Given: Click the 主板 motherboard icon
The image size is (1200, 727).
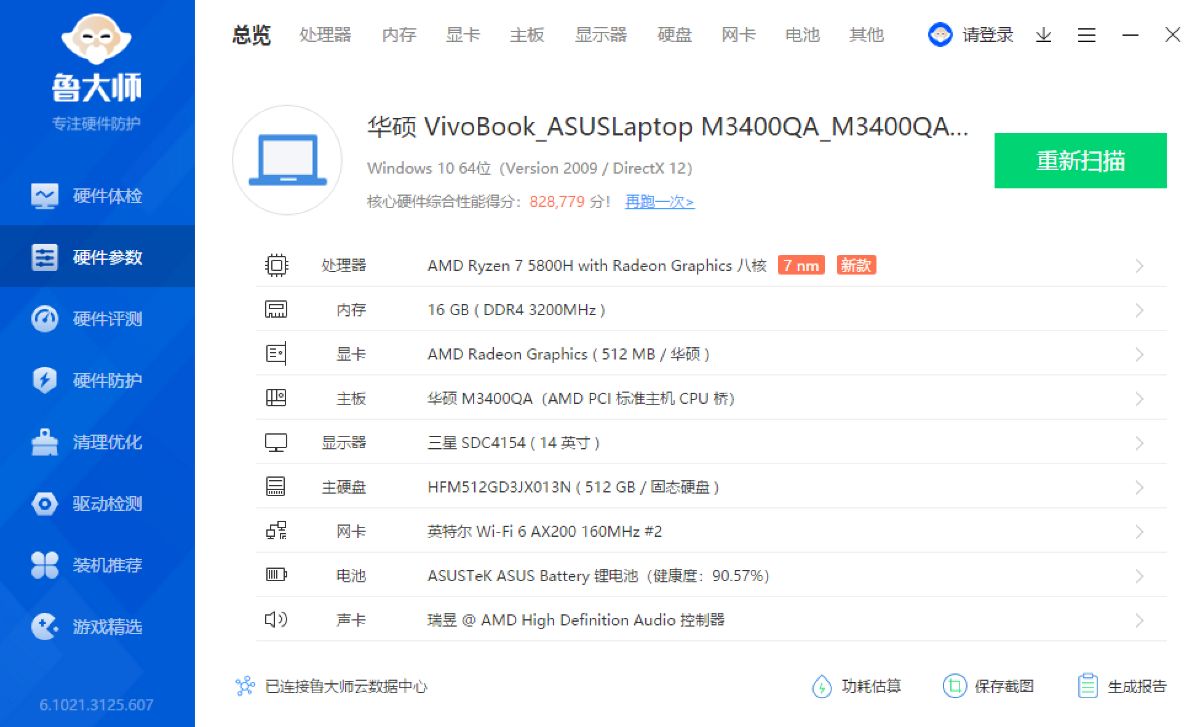Looking at the screenshot, I should pyautogui.click(x=276, y=398).
